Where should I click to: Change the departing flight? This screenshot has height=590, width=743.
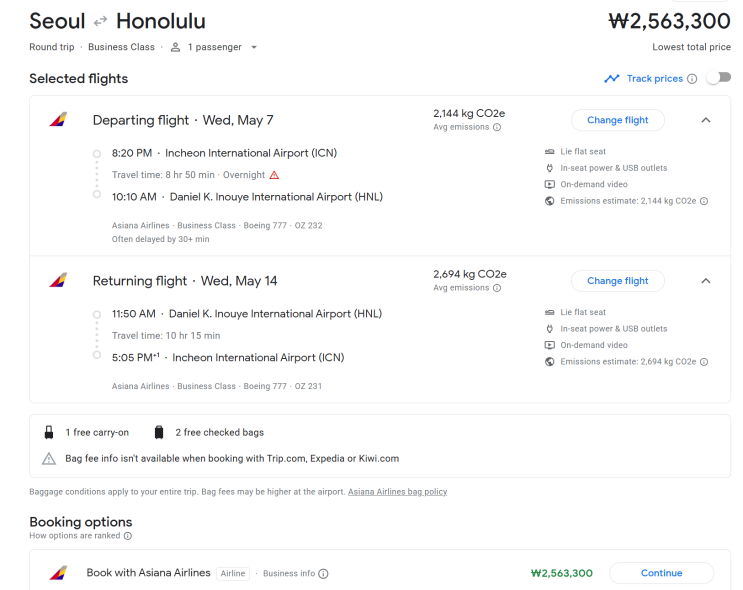(617, 120)
